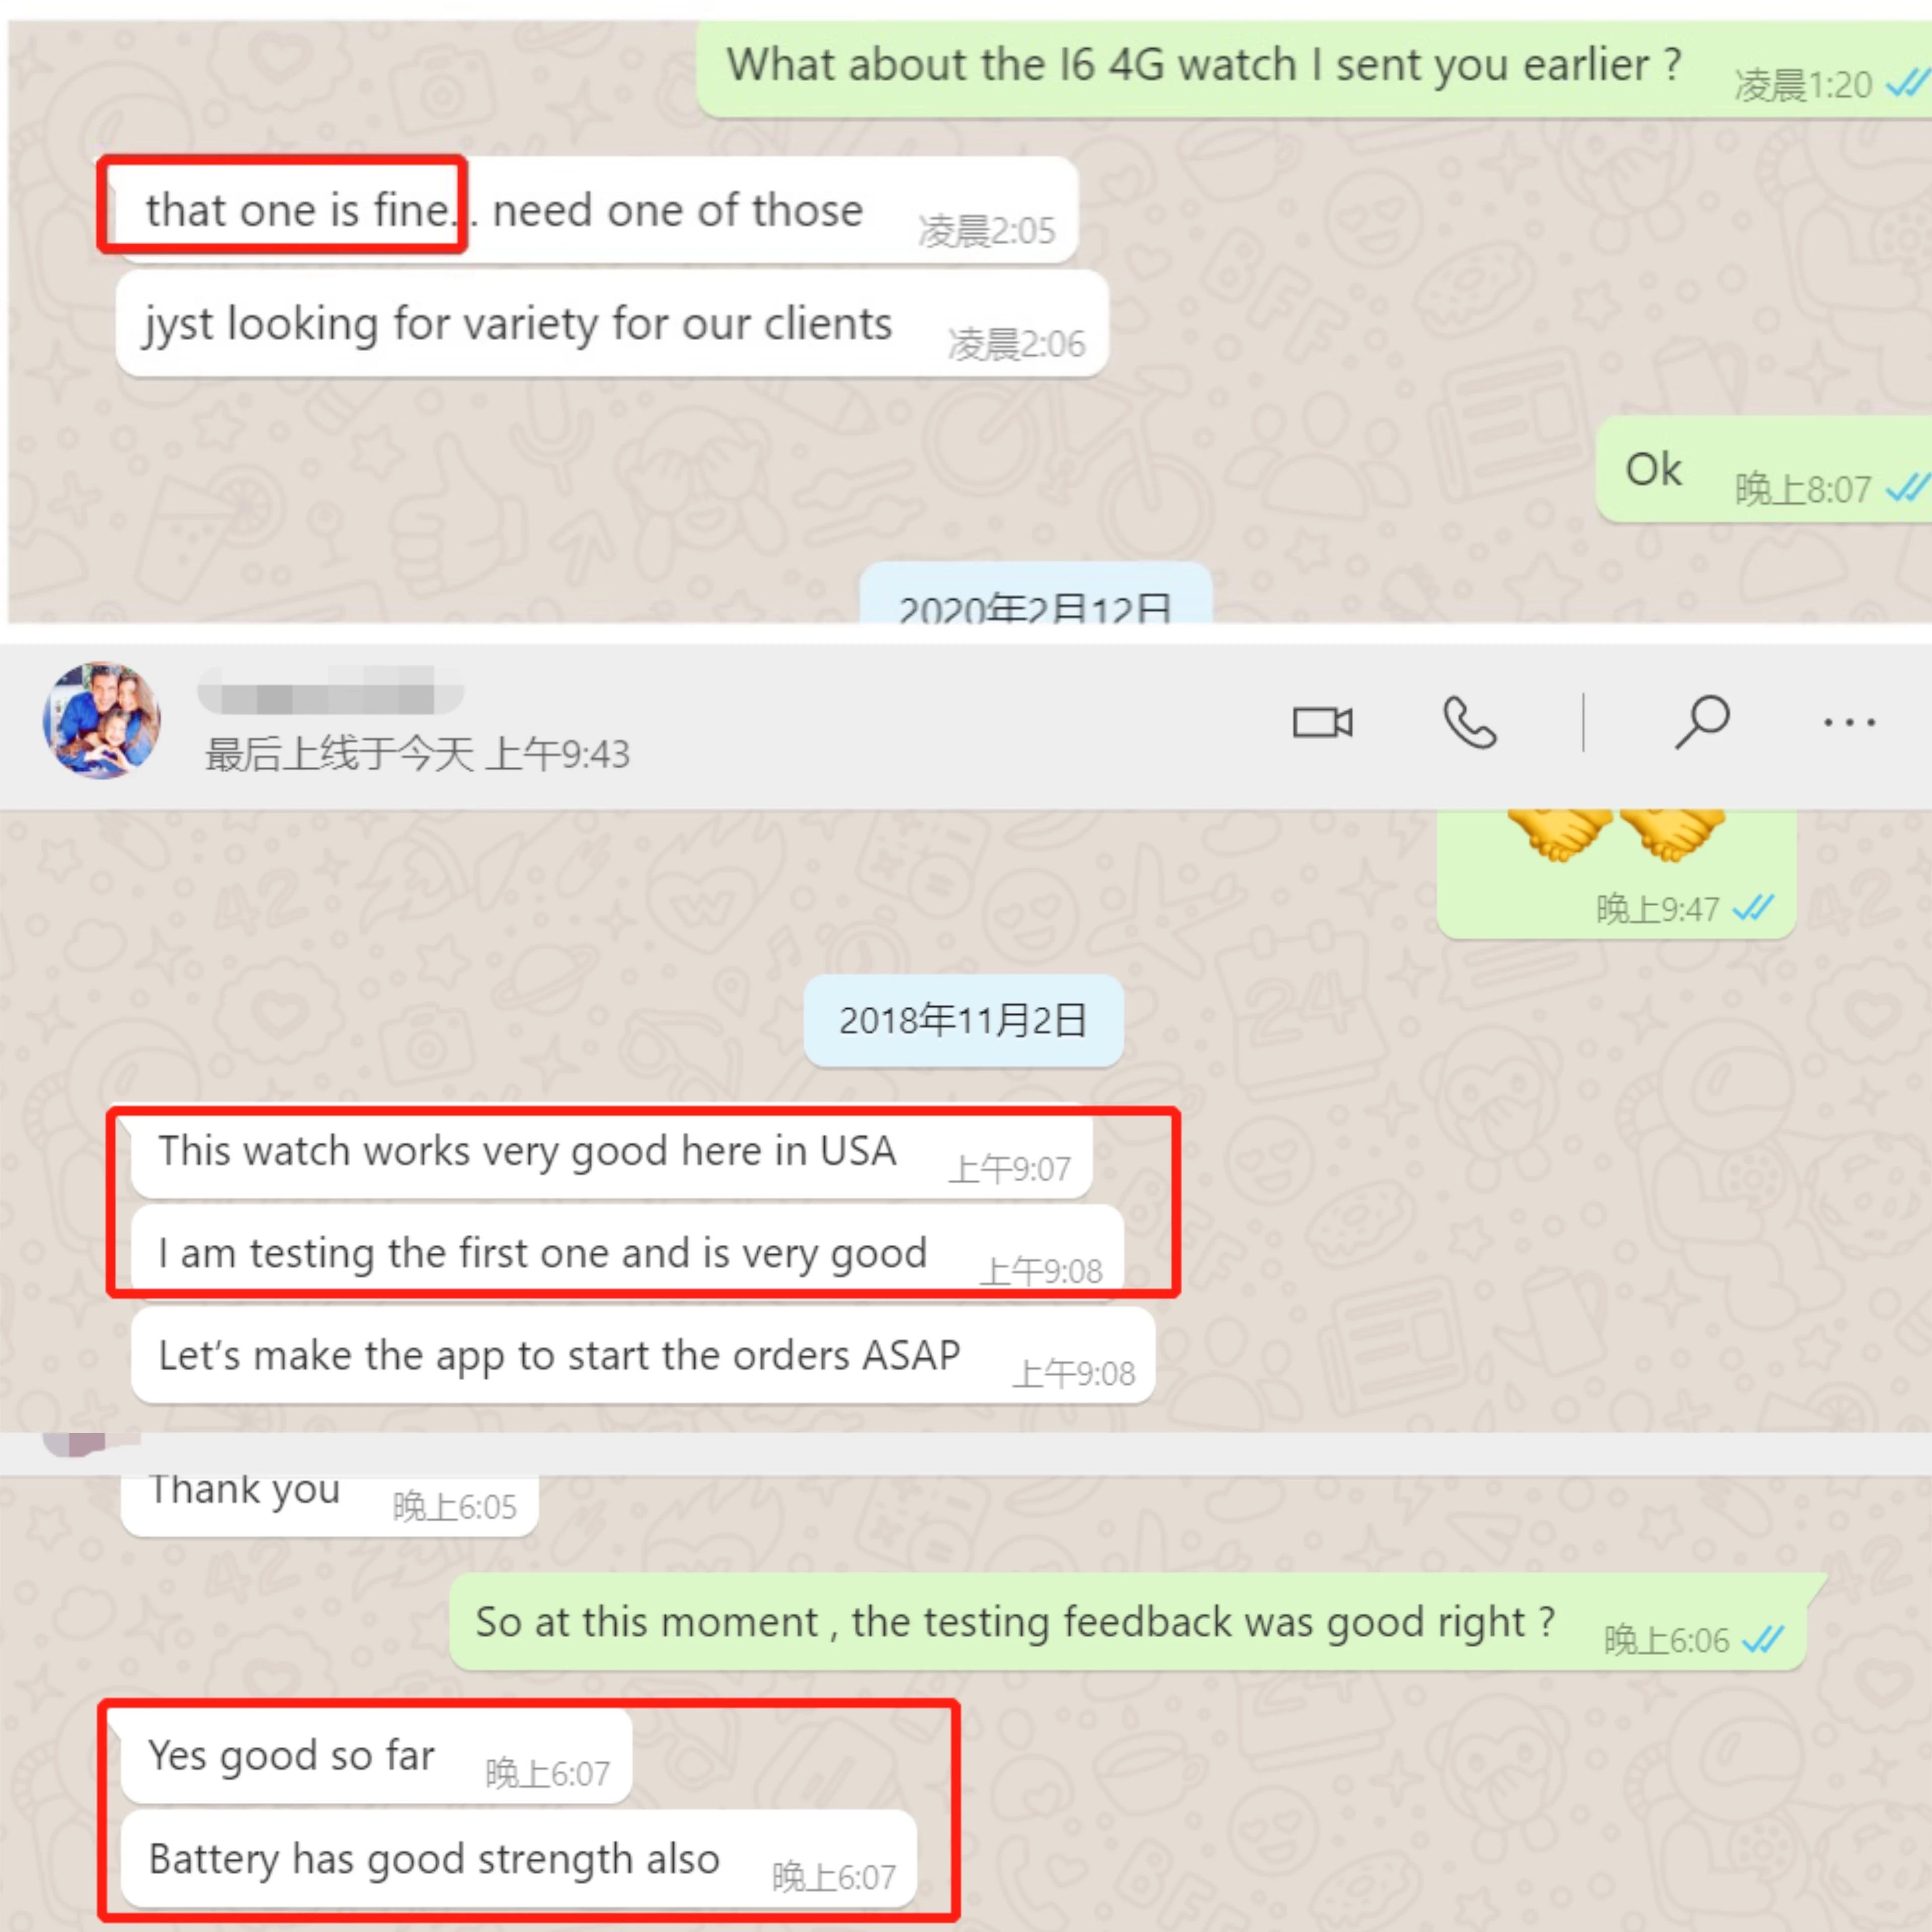Start a video call with the contact
The image size is (1932, 1932).
coord(1322,721)
